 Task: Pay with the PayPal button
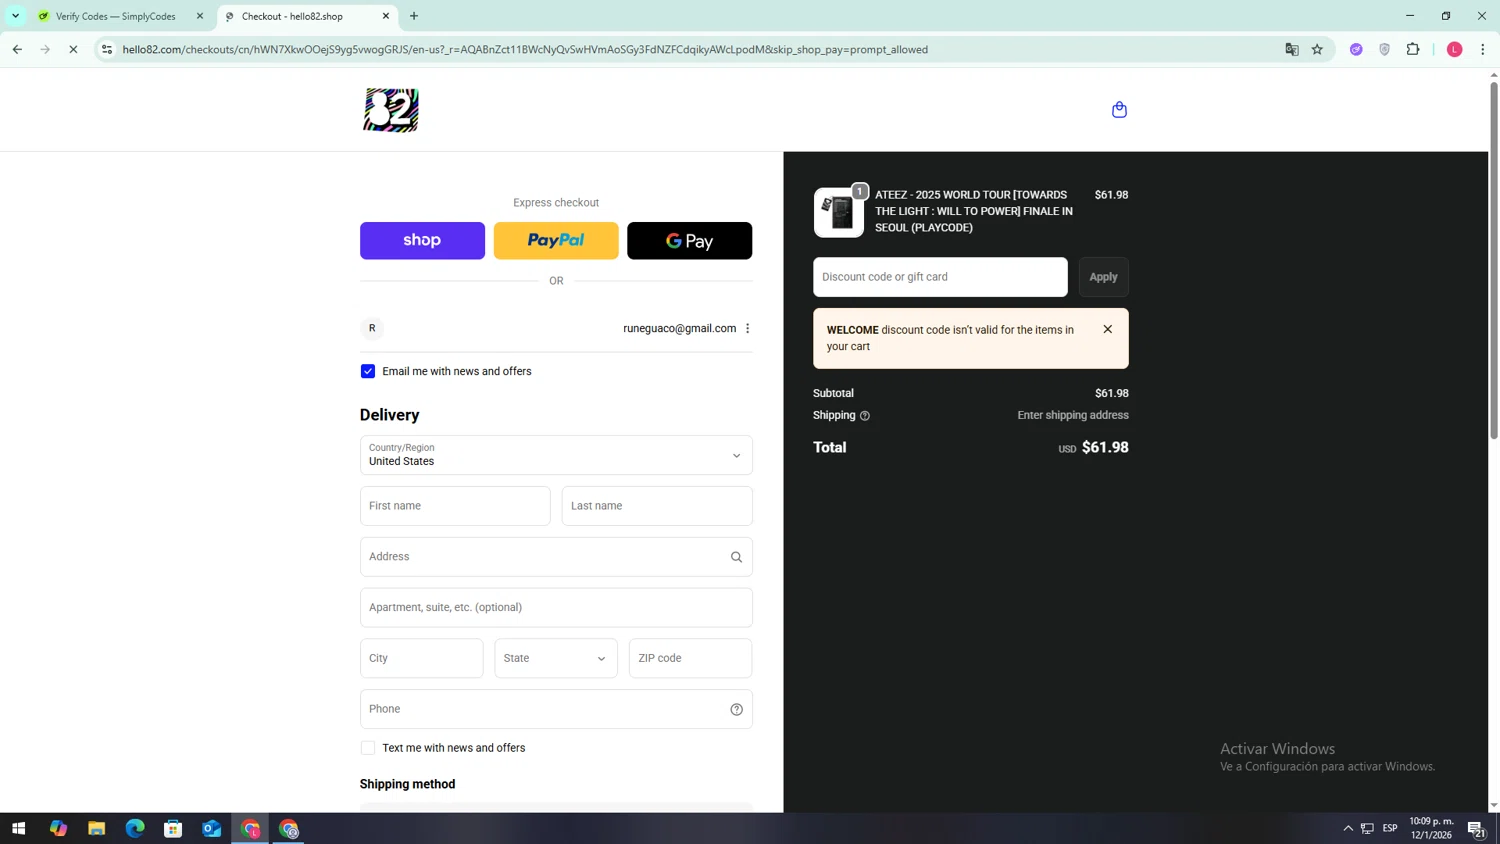[x=556, y=241]
